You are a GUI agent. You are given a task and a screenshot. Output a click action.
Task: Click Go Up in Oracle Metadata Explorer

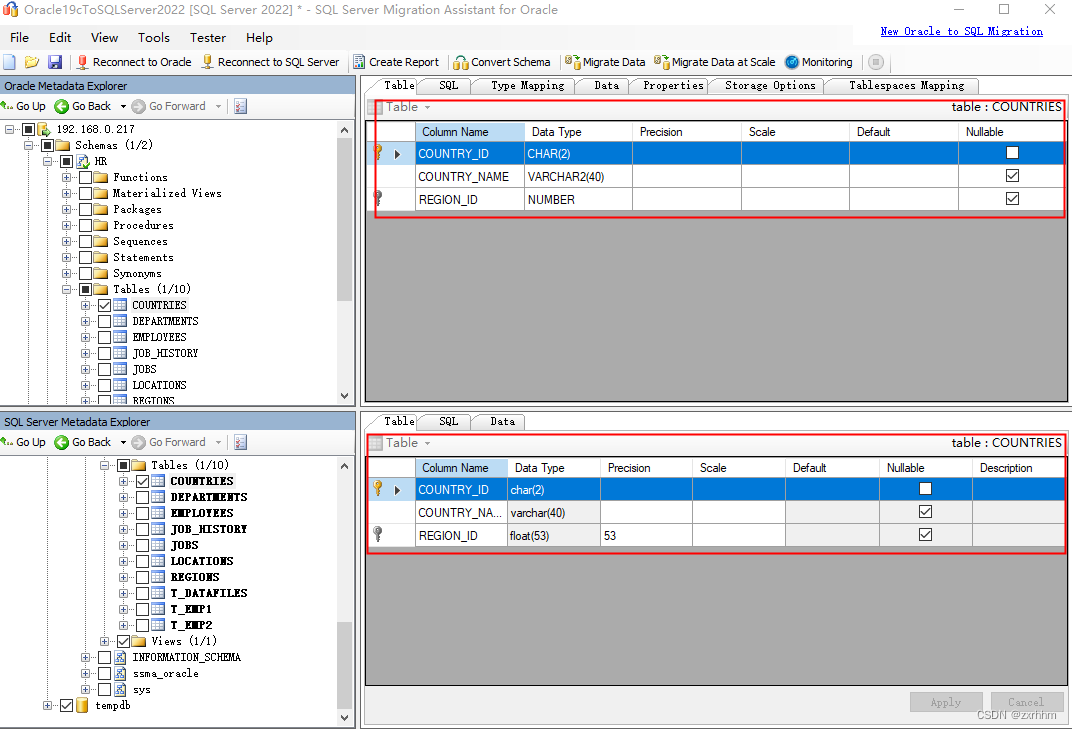point(24,106)
